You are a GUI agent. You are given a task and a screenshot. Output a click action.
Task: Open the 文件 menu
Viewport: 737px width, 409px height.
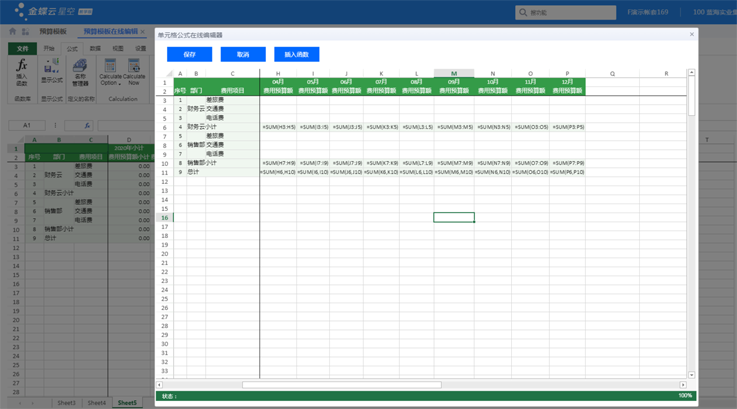pos(22,48)
